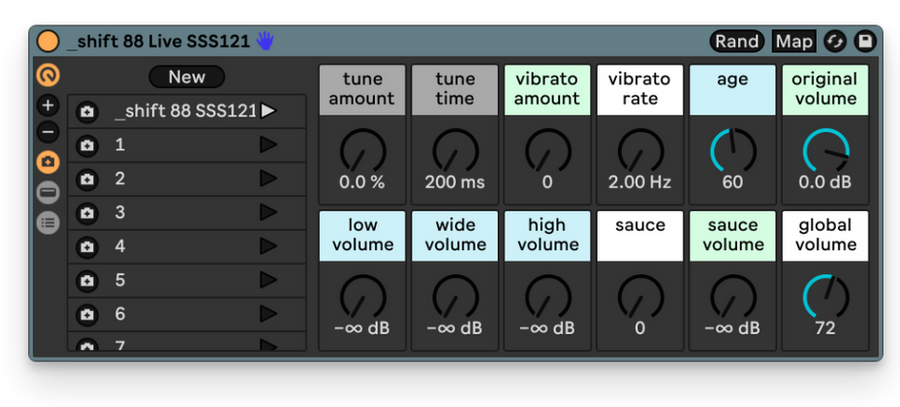Click the 2.00 Hz vibrato rate value
The image size is (900, 407).
[x=640, y=183]
